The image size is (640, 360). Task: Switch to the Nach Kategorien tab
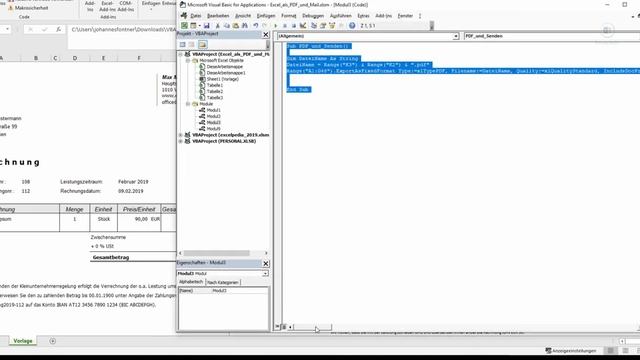click(x=222, y=282)
